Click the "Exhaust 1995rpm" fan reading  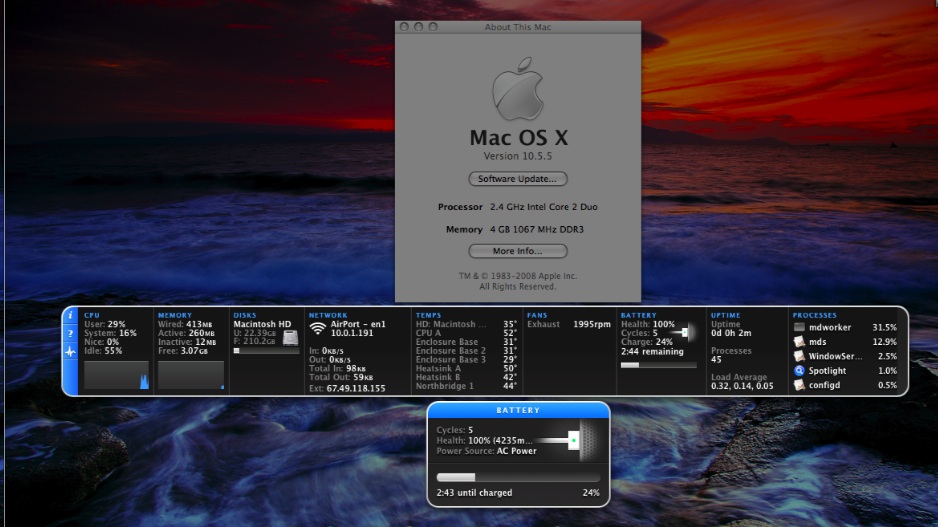[569, 324]
